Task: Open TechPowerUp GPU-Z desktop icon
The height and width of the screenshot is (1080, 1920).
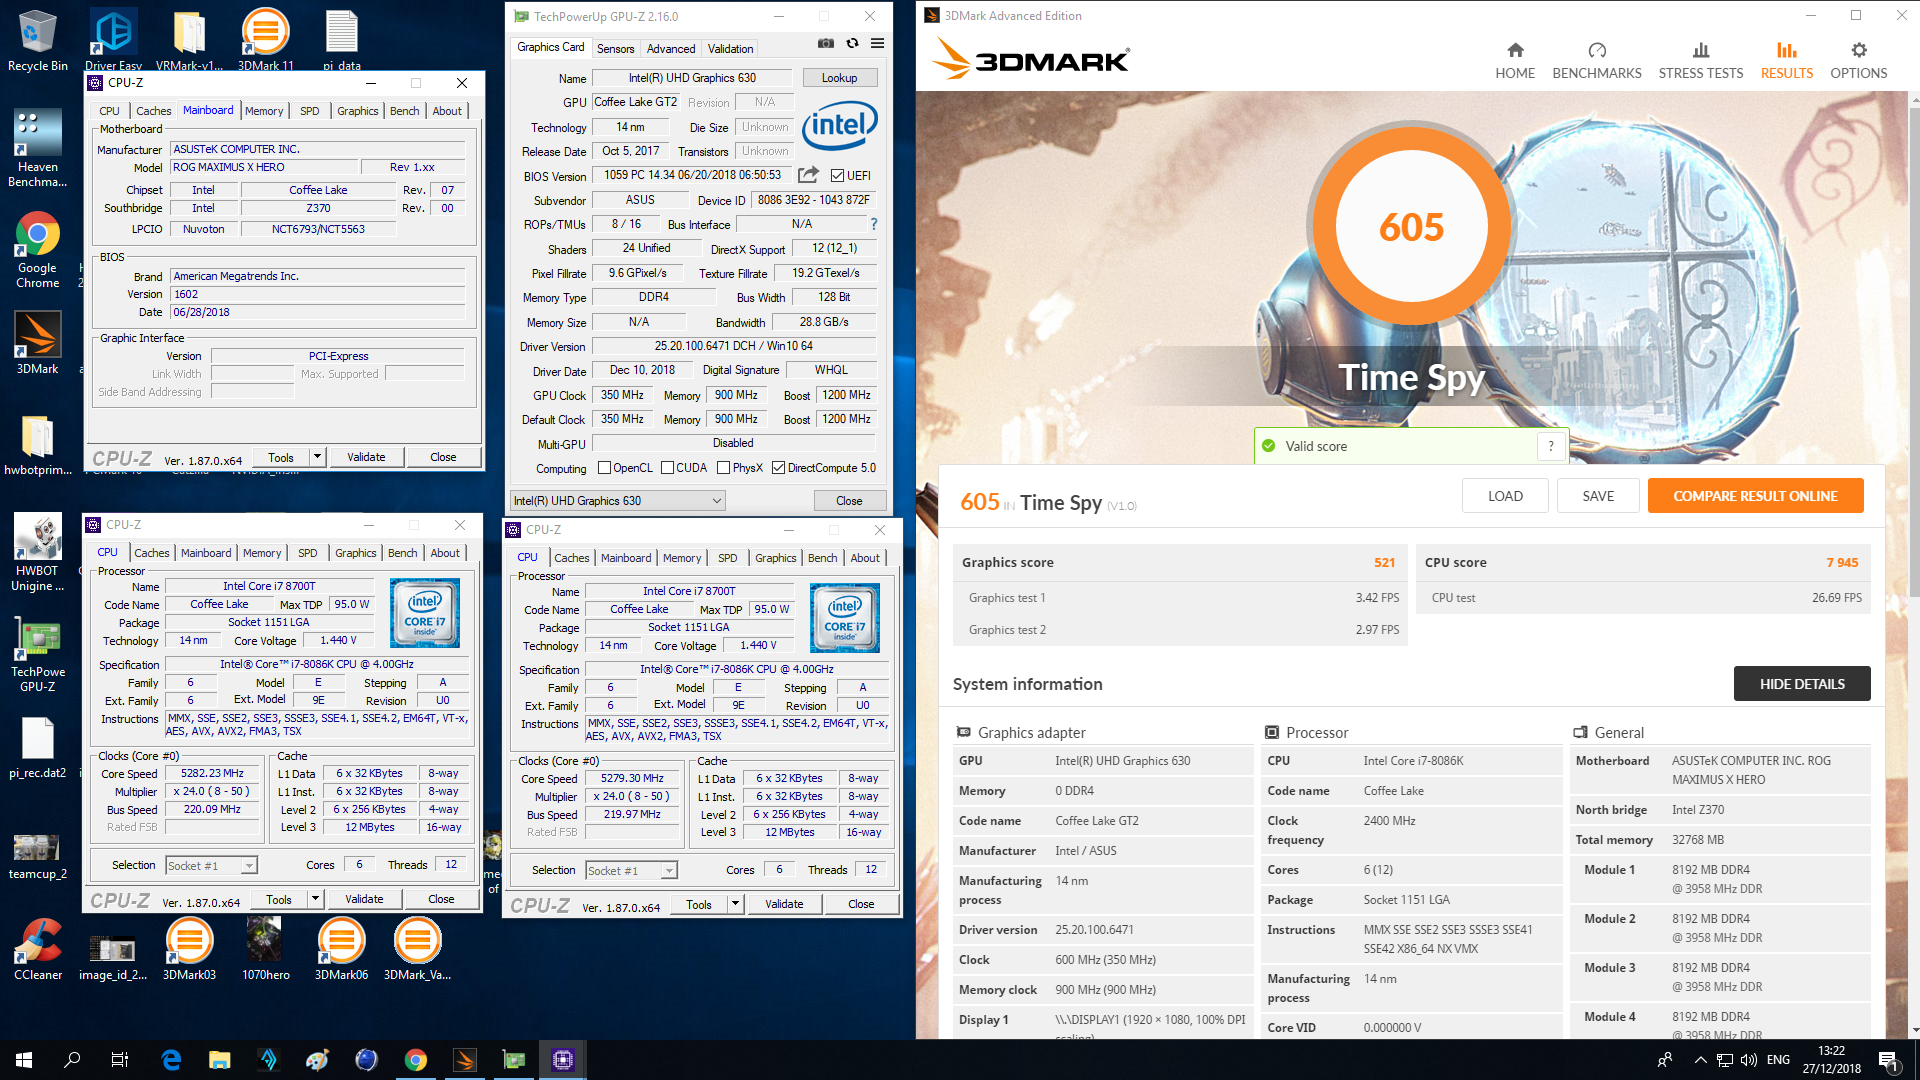Action: pos(38,655)
